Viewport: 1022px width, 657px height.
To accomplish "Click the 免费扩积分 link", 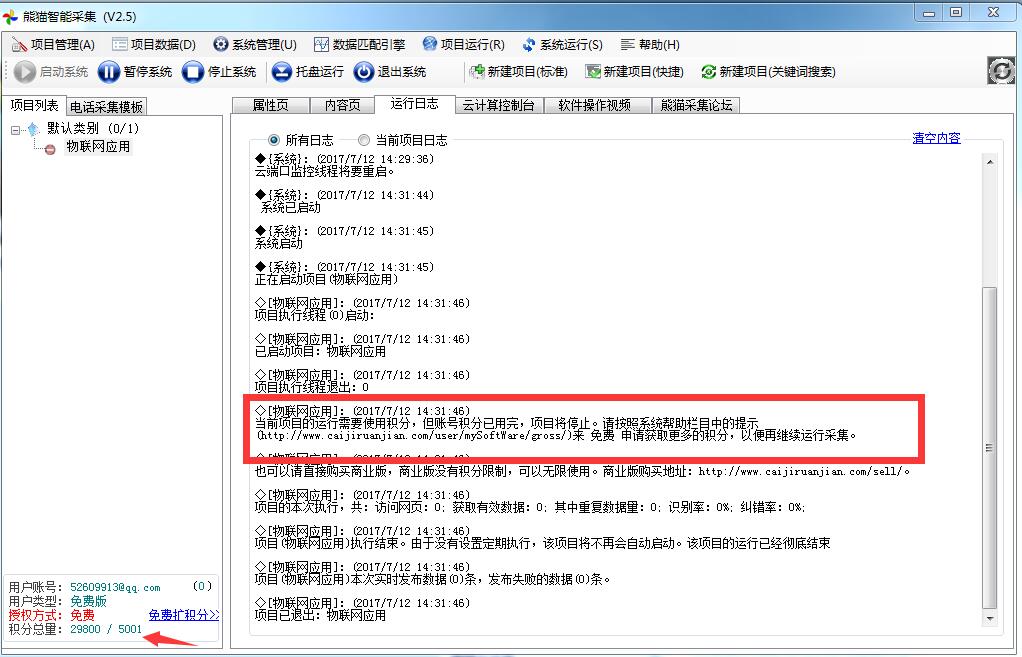I will pos(184,615).
